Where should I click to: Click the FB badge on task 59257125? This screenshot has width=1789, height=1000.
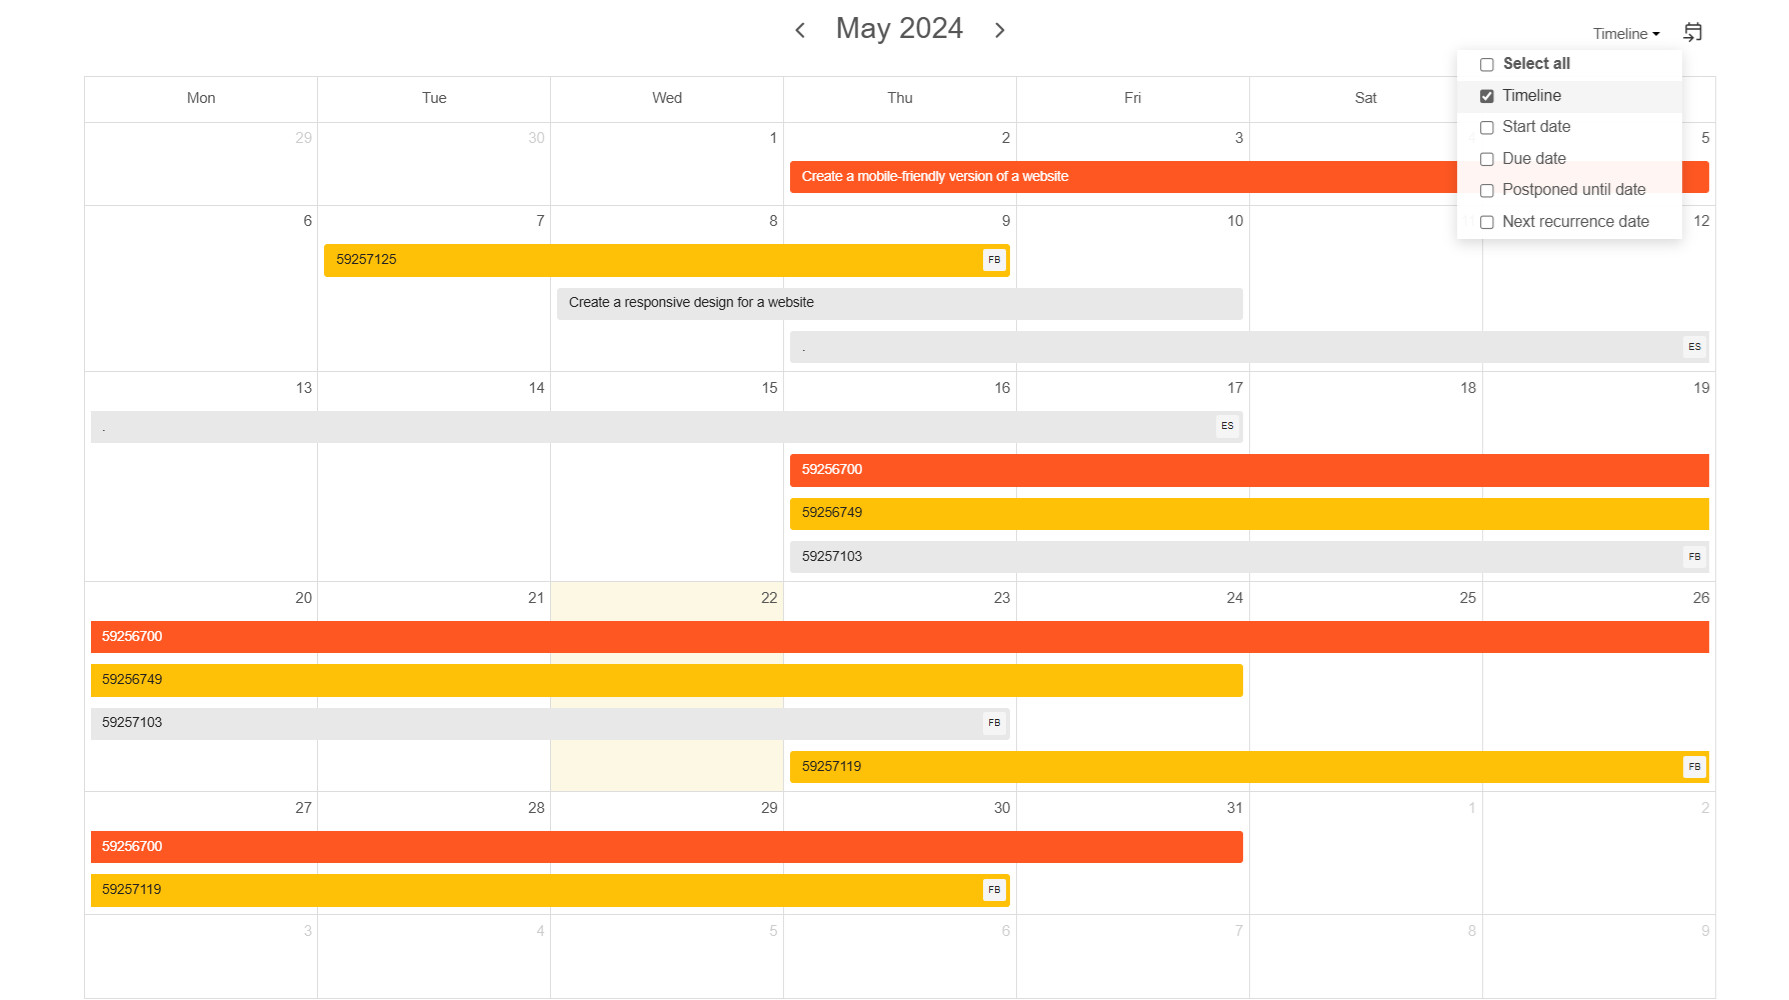[994, 260]
